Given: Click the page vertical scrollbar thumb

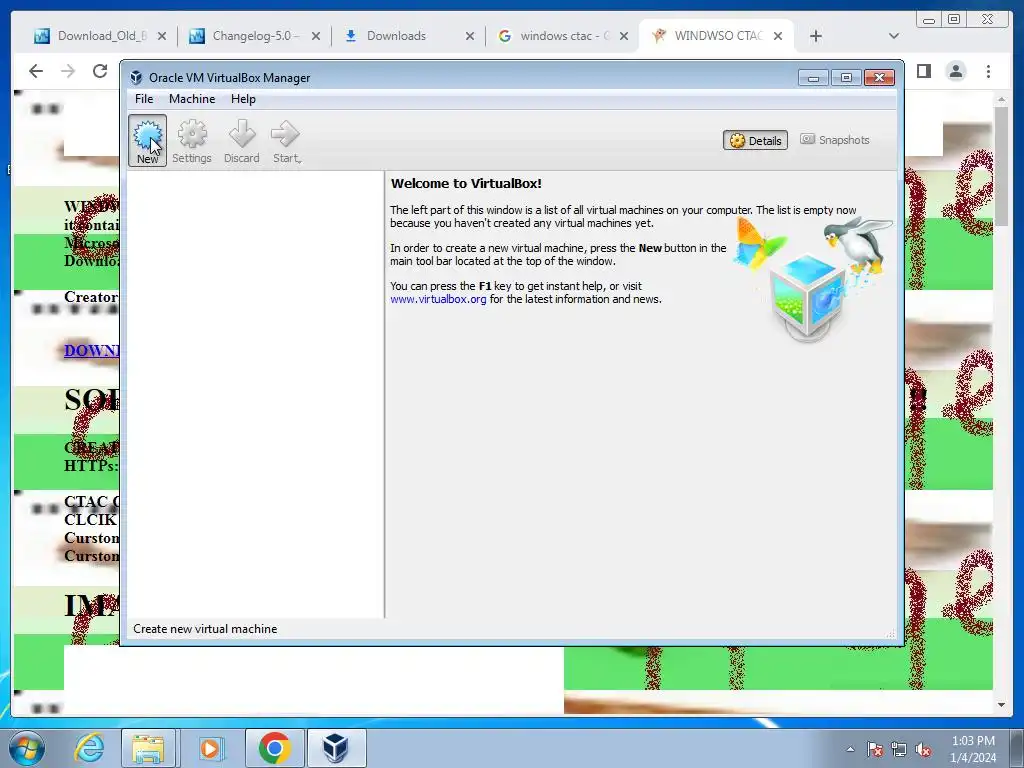Looking at the screenshot, I should (x=1001, y=165).
